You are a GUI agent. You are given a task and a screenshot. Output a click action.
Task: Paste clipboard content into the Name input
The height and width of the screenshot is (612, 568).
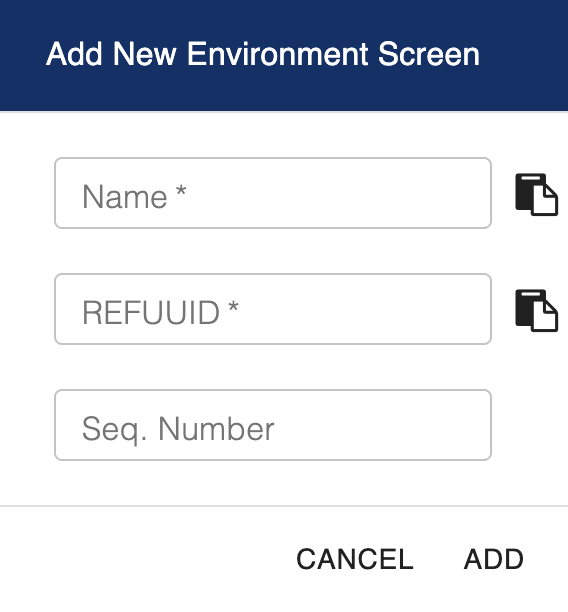click(536, 194)
